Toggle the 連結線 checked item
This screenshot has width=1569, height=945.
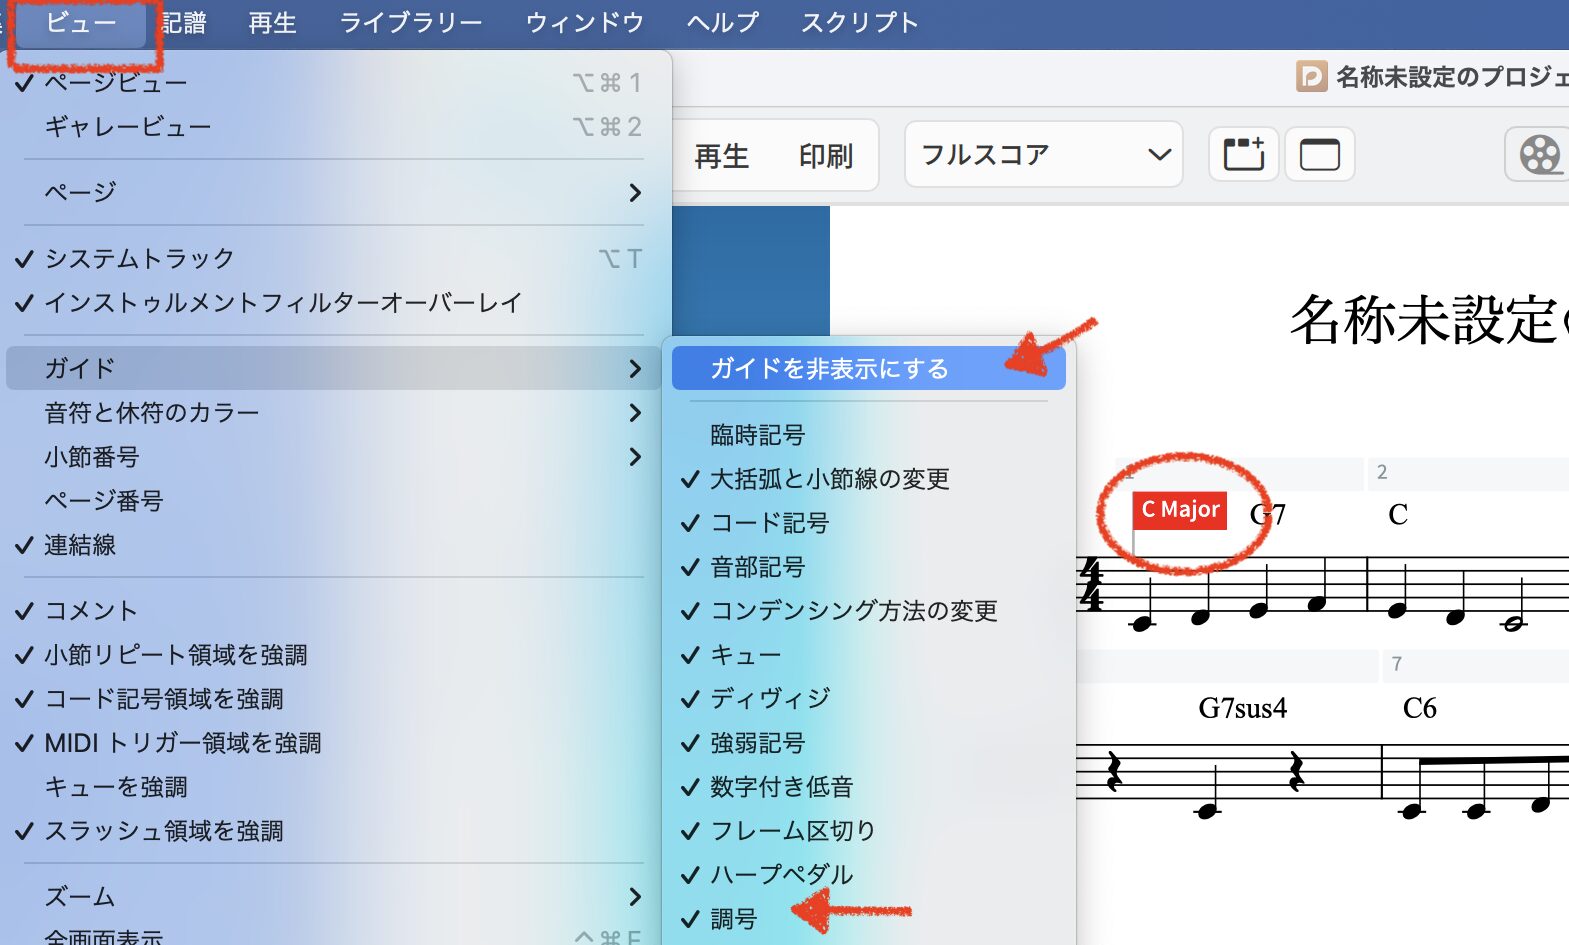pos(80,545)
